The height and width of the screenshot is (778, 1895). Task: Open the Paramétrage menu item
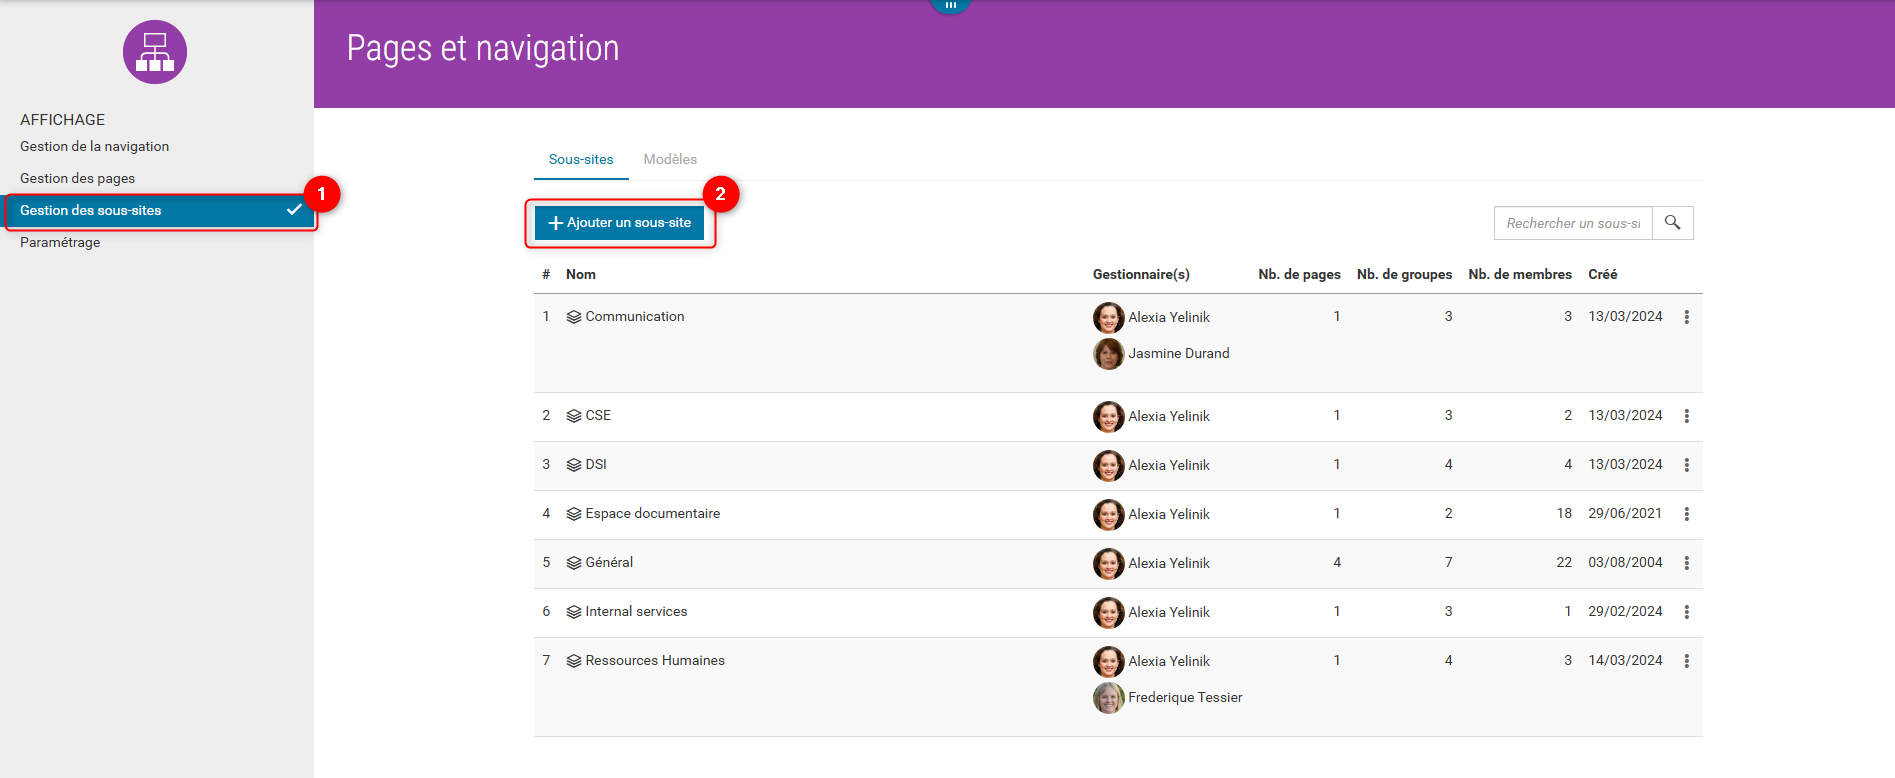(x=60, y=243)
